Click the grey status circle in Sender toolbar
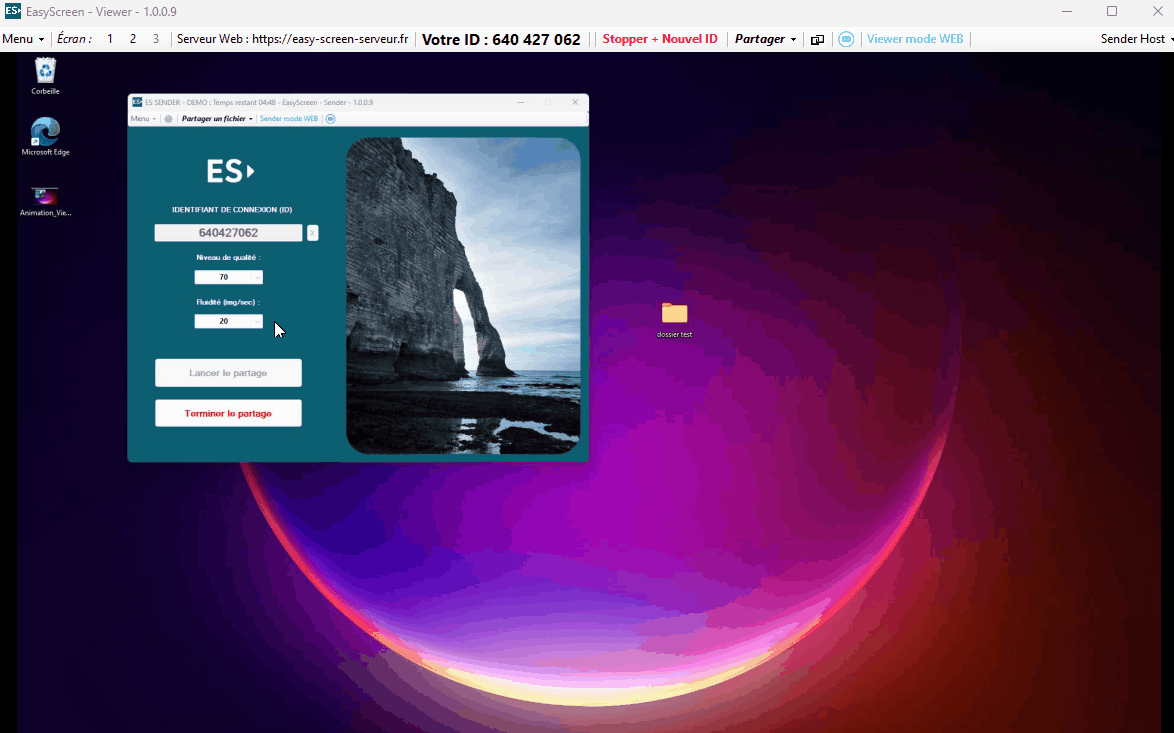The width and height of the screenshot is (1174, 733). tap(168, 119)
